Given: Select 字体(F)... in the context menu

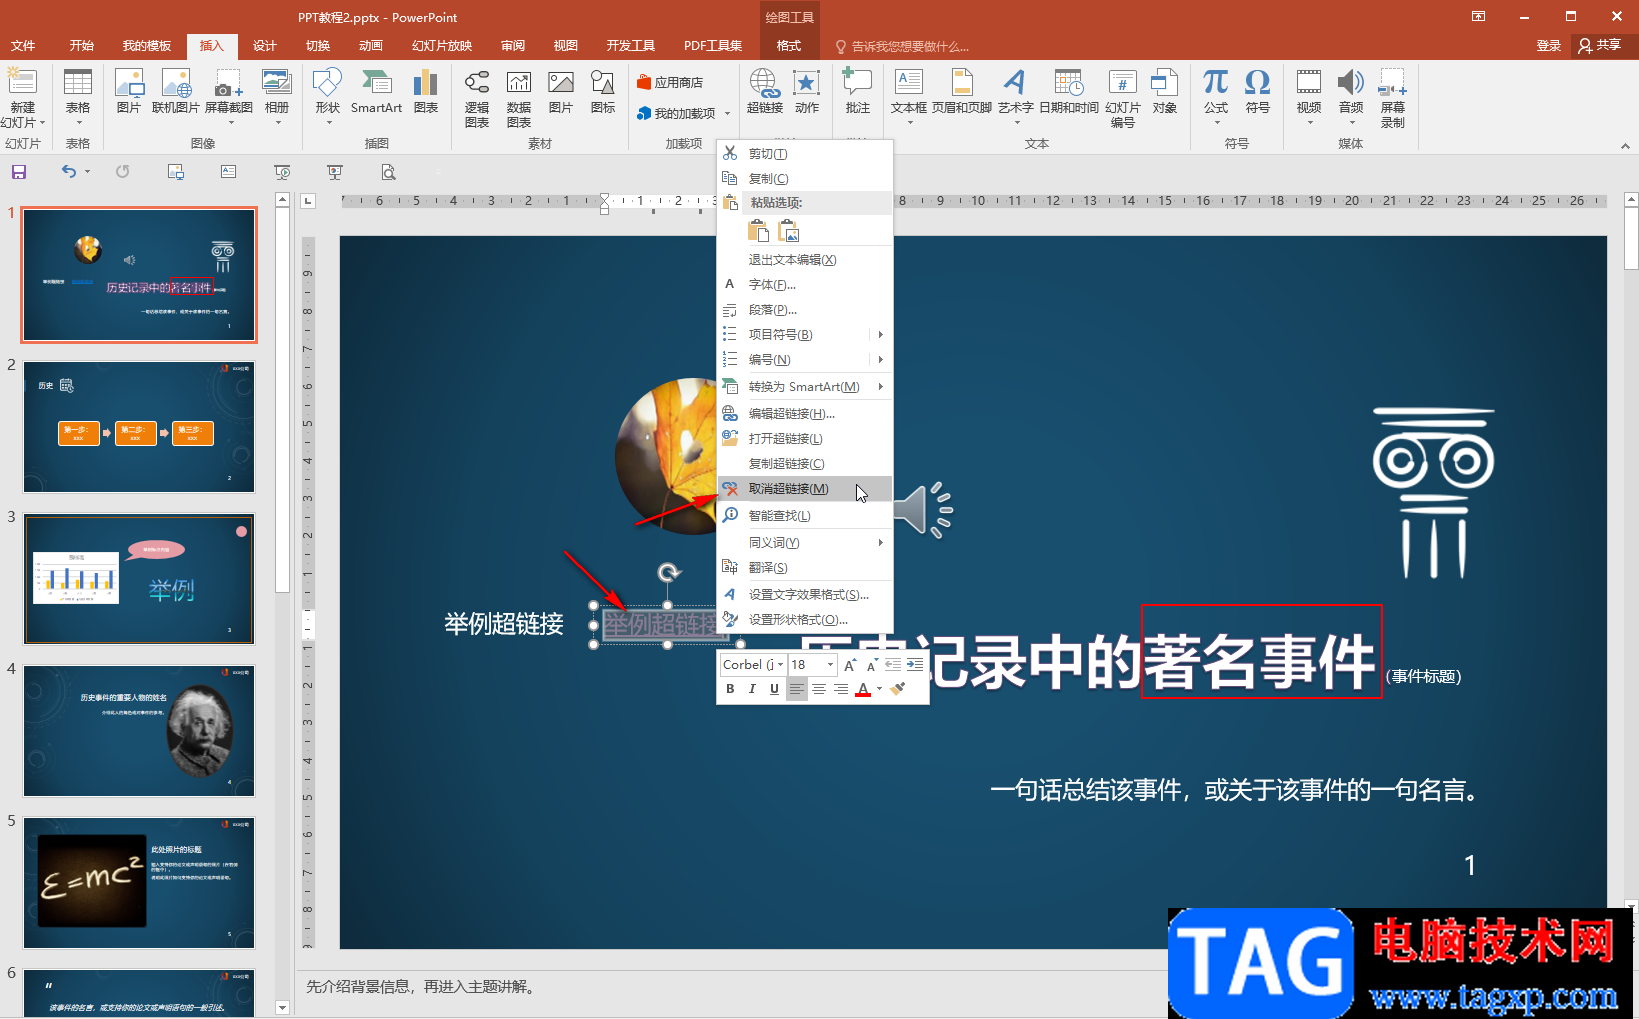Looking at the screenshot, I should [805, 284].
